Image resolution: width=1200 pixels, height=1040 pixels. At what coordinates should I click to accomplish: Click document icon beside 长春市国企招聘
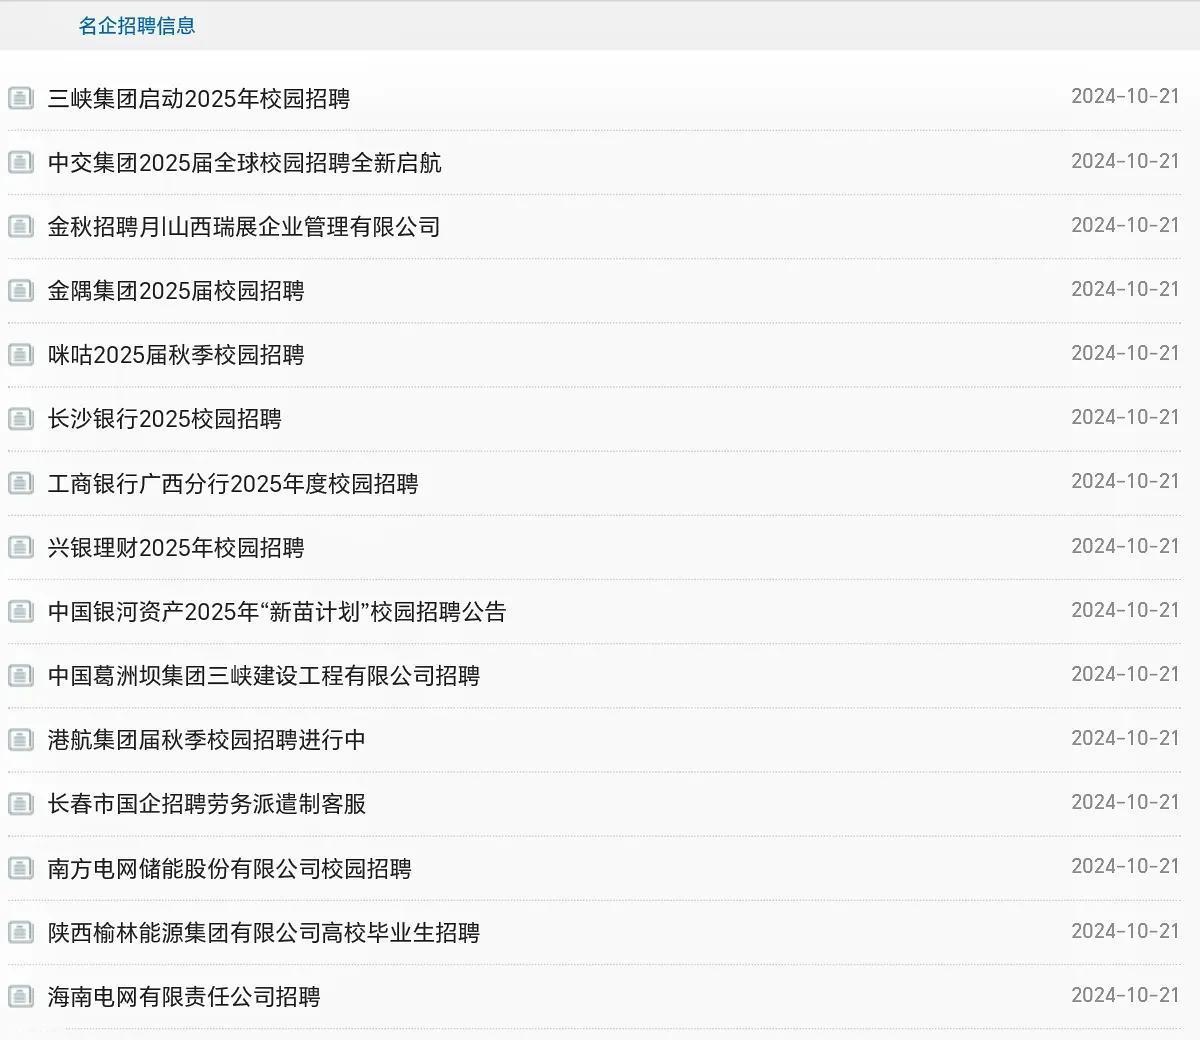[x=21, y=803]
